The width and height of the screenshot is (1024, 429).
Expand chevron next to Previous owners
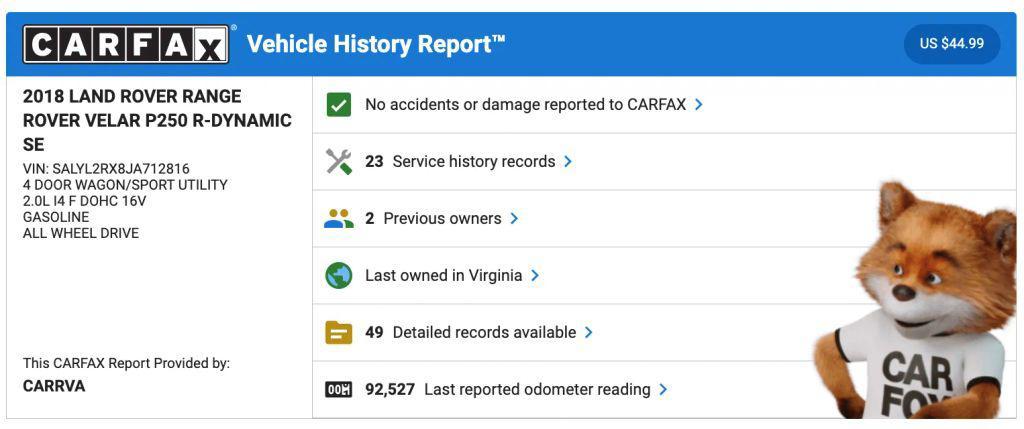point(514,218)
